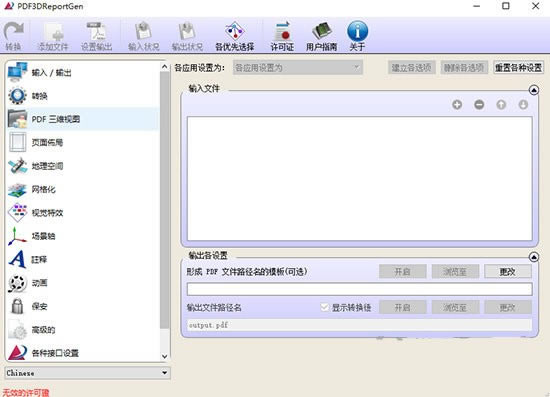Image resolution: width=550 pixels, height=397 pixels.
Task: Open the 场景轴 sidebar section
Action: pyautogui.click(x=83, y=236)
